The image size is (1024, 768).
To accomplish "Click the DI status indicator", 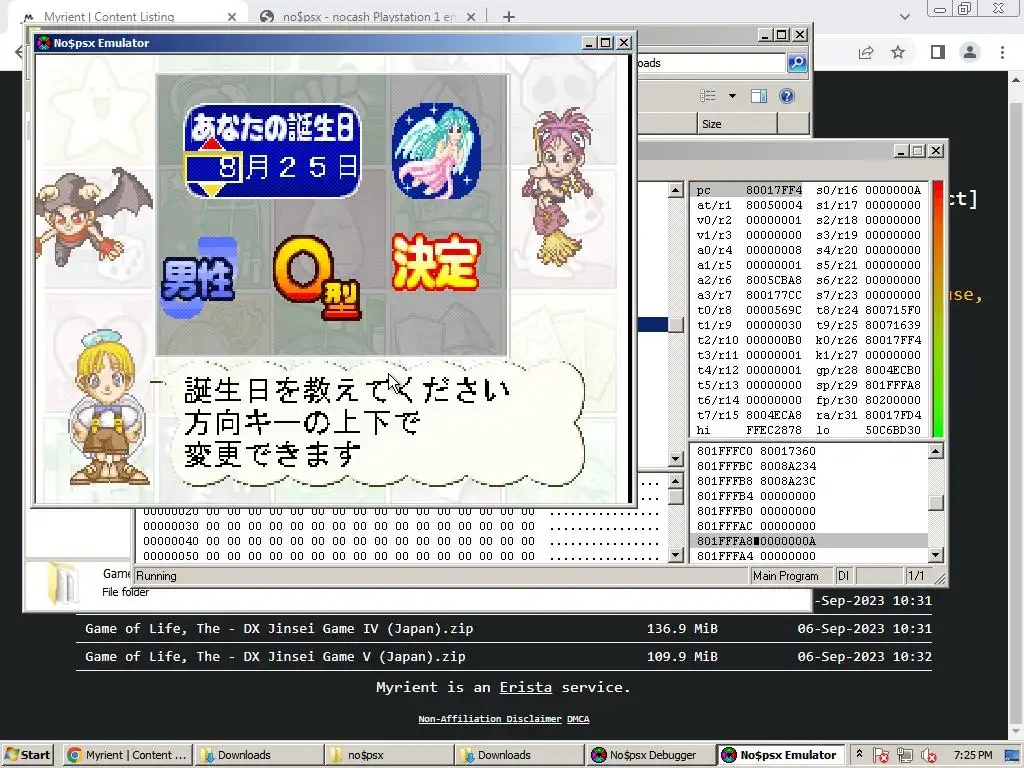I will pos(843,576).
